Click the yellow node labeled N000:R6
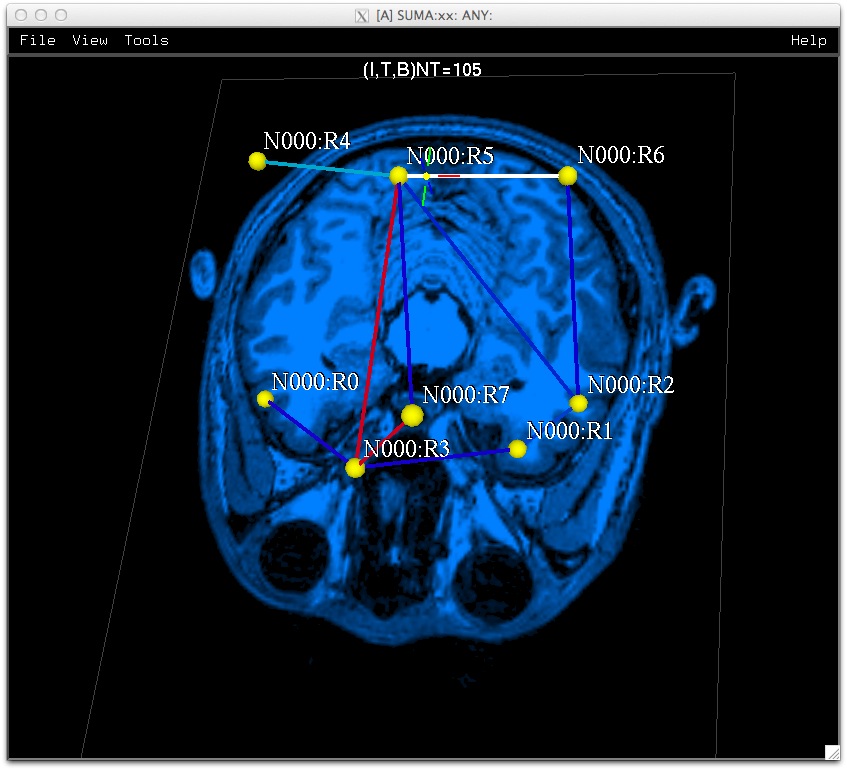847x770 pixels. tap(568, 176)
